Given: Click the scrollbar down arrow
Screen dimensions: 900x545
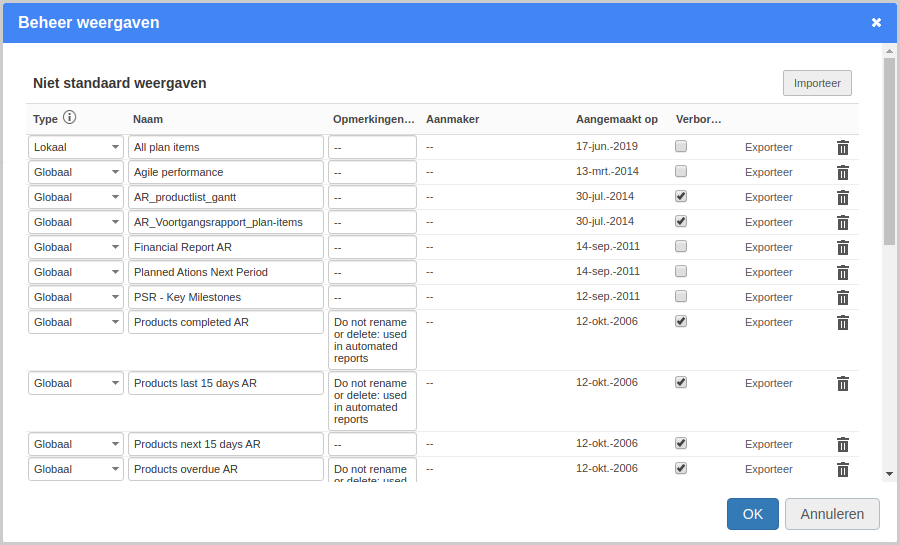Looking at the screenshot, I should (889, 474).
